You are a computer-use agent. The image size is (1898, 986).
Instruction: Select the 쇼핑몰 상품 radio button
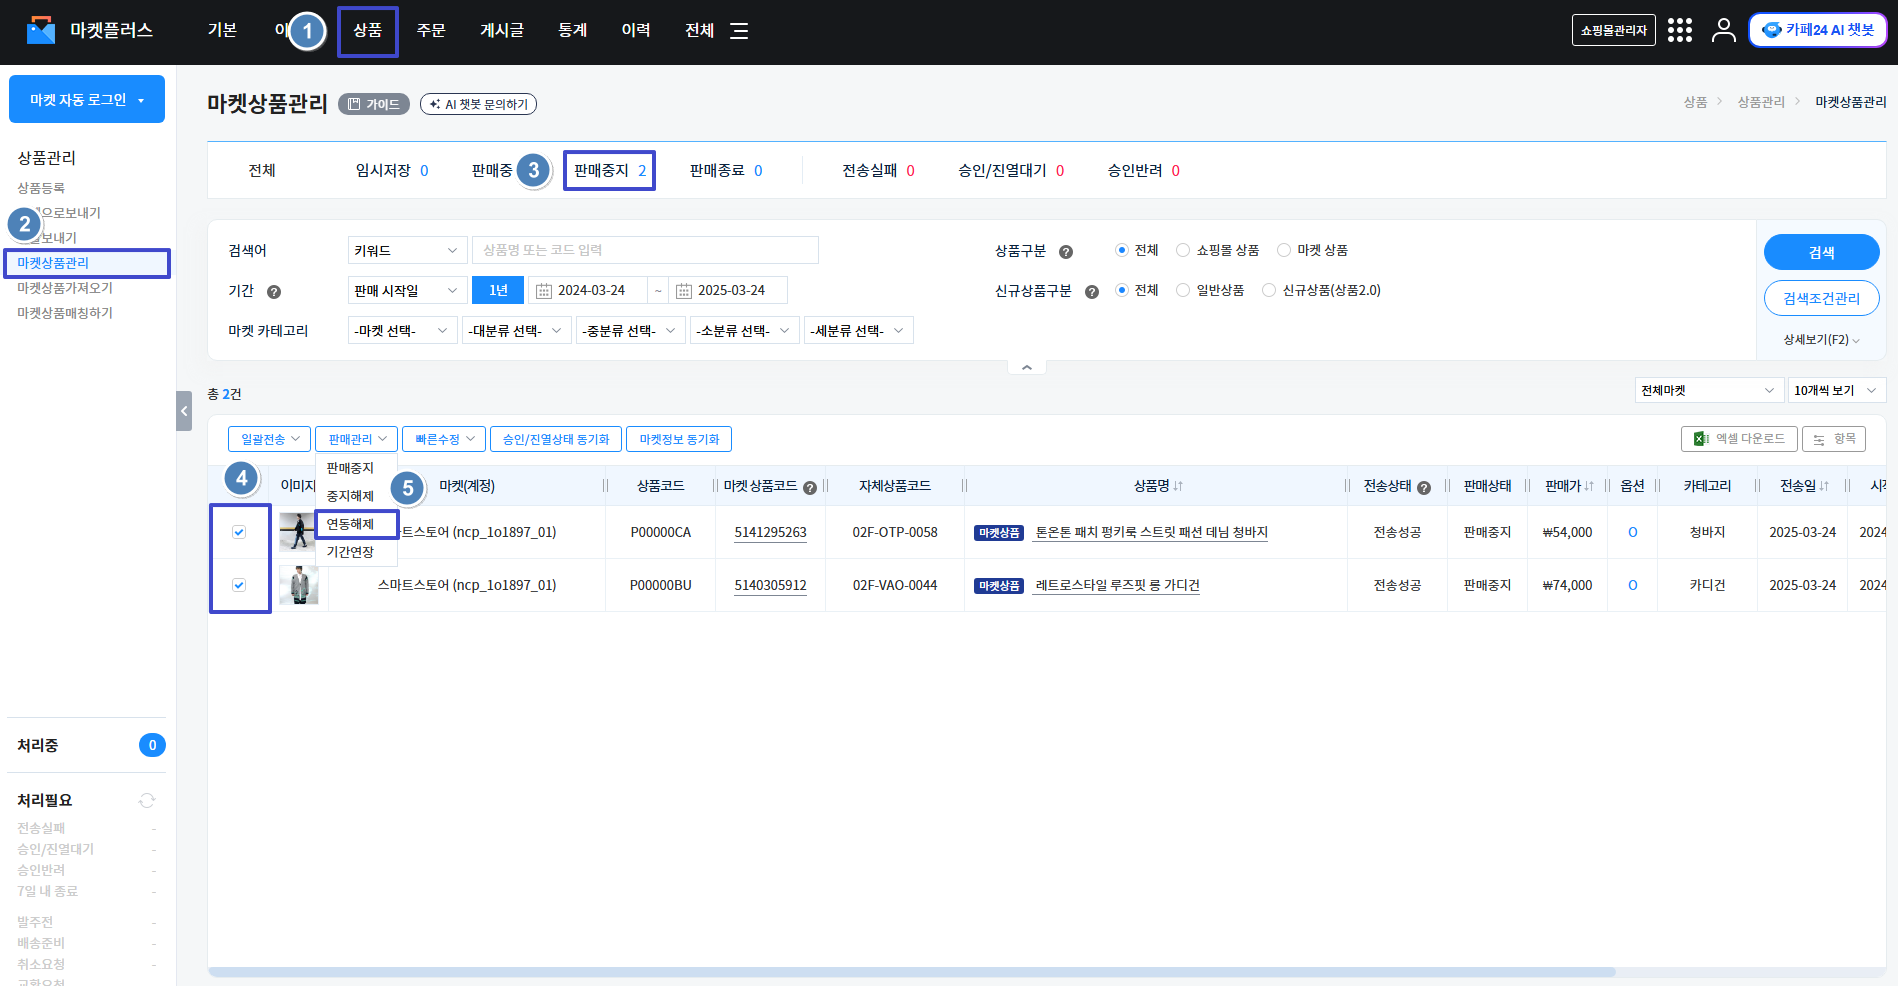(1183, 250)
